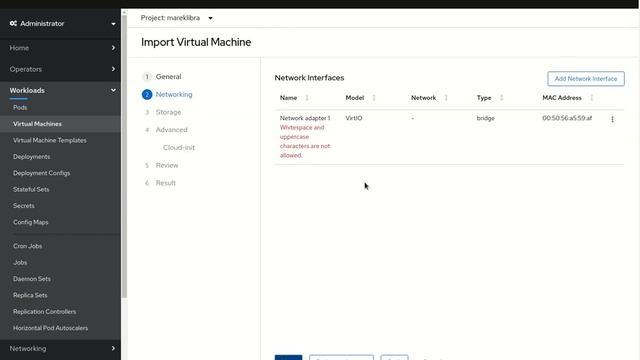Image resolution: width=640 pixels, height=360 pixels.
Task: Open kebab menu for Network adapter 1
Action: pos(612,119)
